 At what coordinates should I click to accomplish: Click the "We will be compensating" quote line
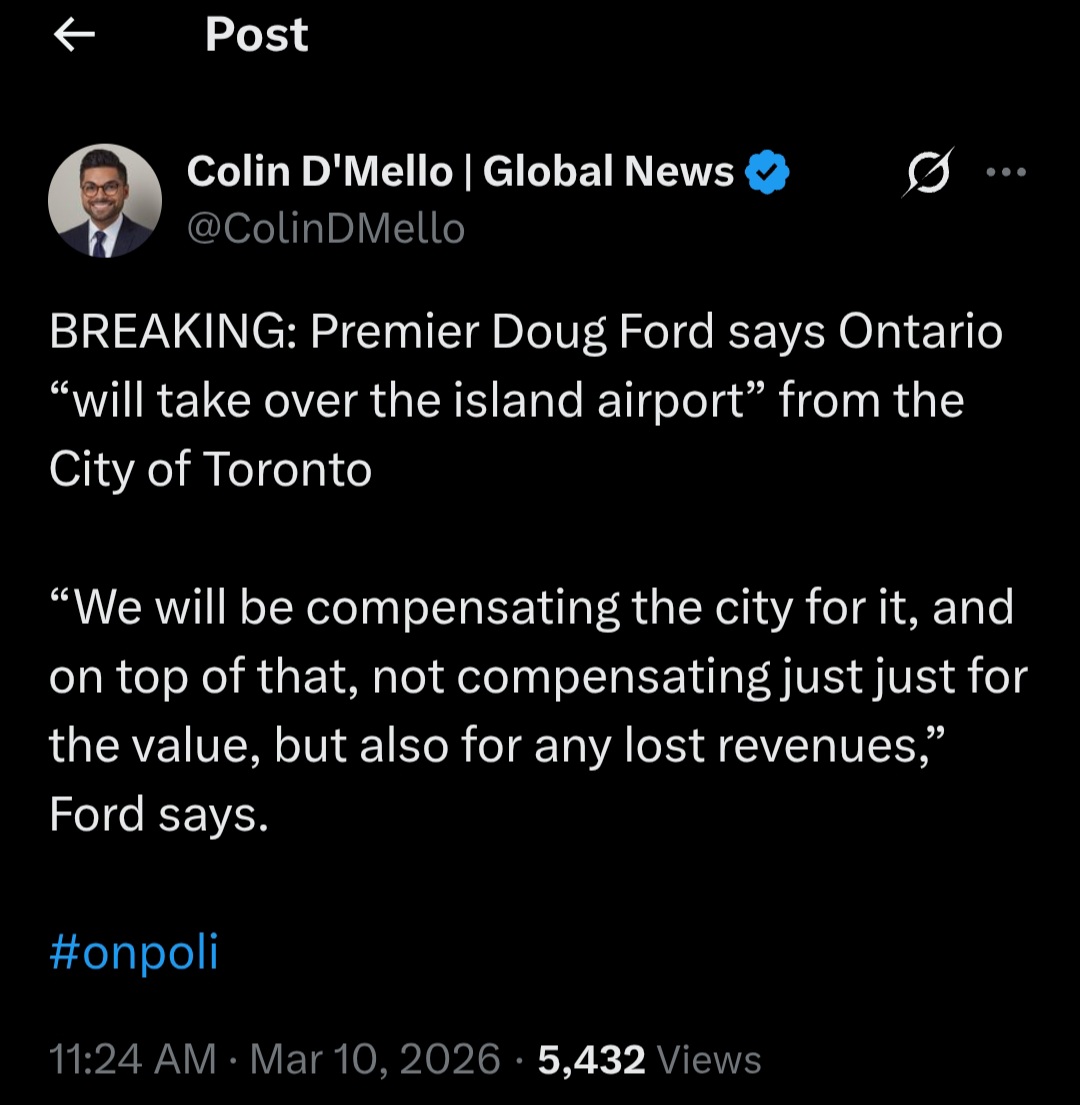point(330,608)
